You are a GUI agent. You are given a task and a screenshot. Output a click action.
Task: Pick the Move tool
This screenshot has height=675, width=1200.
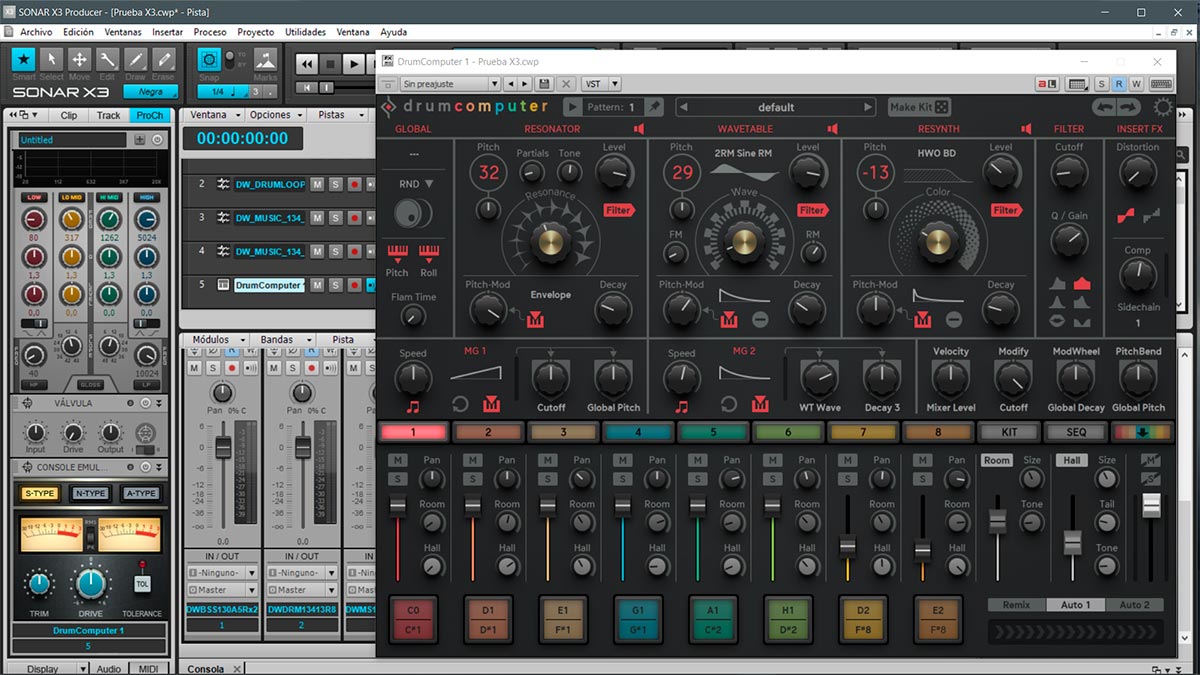pyautogui.click(x=79, y=59)
